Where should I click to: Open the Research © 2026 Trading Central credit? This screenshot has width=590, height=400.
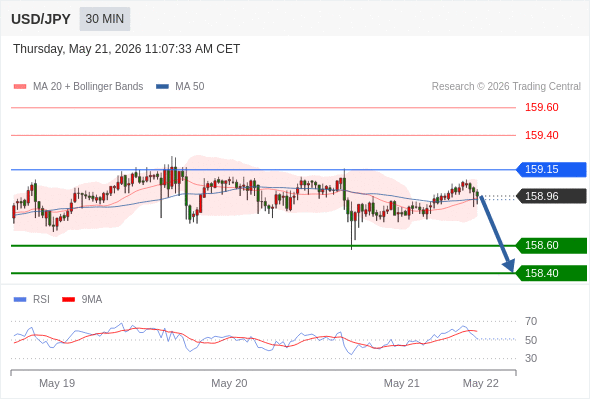click(506, 87)
